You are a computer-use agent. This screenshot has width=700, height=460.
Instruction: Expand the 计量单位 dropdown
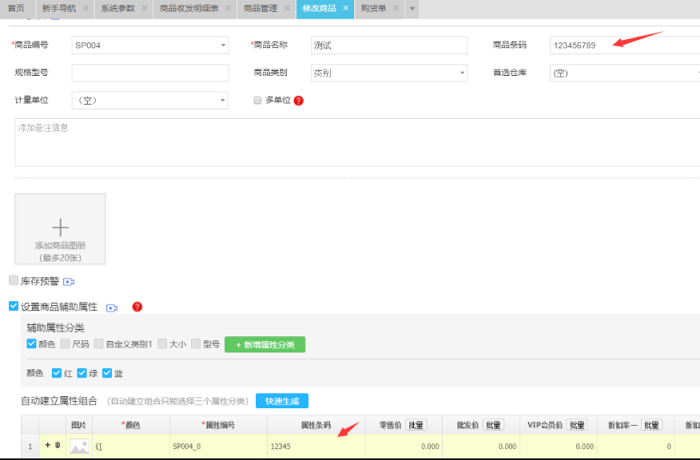pos(222,101)
